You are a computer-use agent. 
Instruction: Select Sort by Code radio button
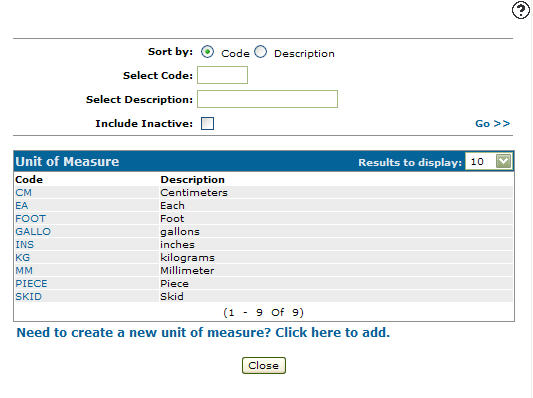tap(207, 52)
